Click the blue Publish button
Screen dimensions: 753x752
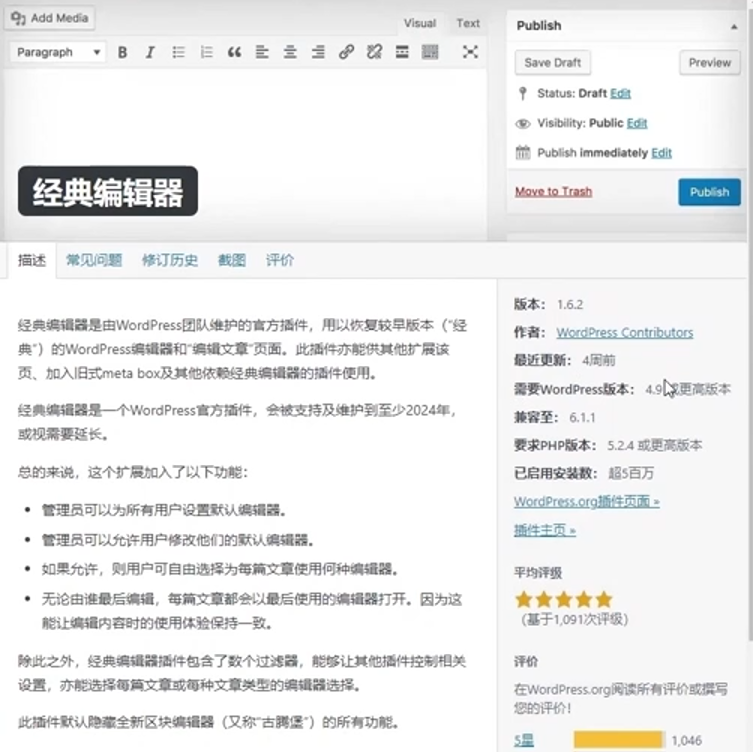pyautogui.click(x=709, y=192)
